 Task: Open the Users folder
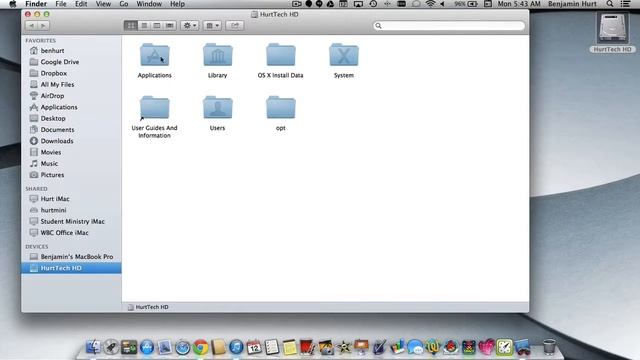(x=218, y=107)
